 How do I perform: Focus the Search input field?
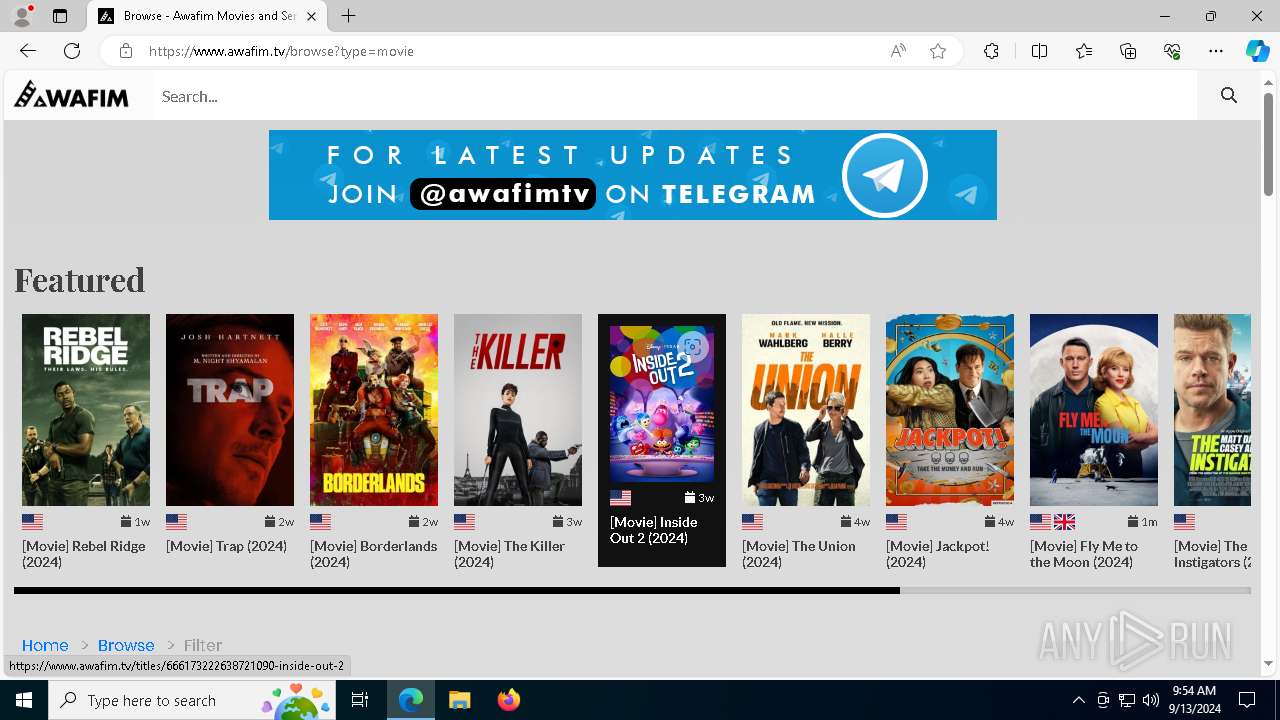pyautogui.click(x=674, y=96)
